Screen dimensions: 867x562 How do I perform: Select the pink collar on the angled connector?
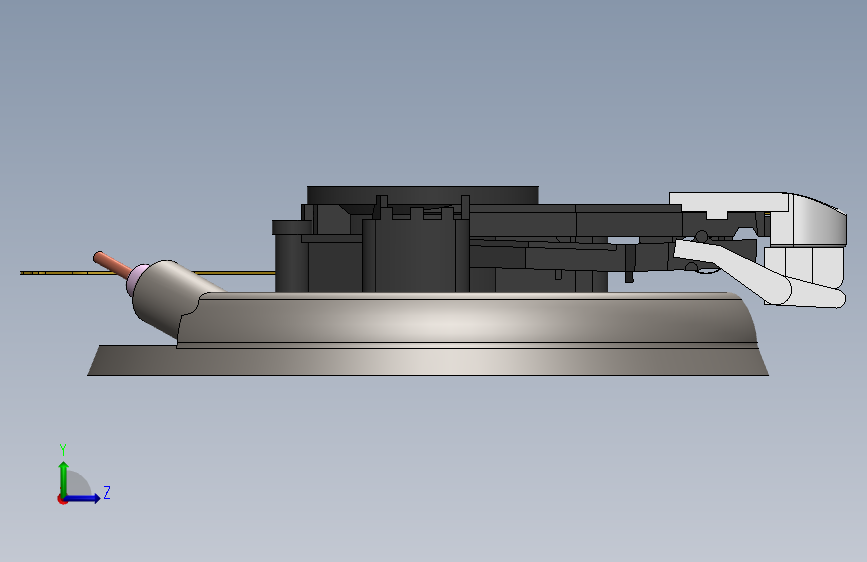tap(136, 279)
